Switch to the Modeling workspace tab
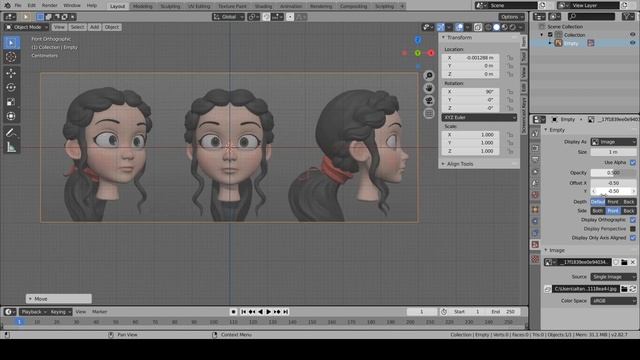The width and height of the screenshot is (640, 360). [x=142, y=6]
